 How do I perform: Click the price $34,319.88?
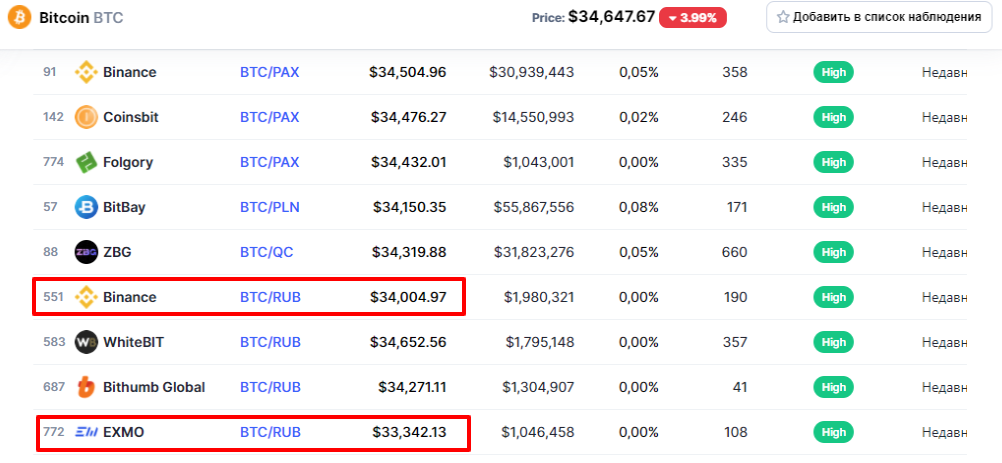click(409, 252)
